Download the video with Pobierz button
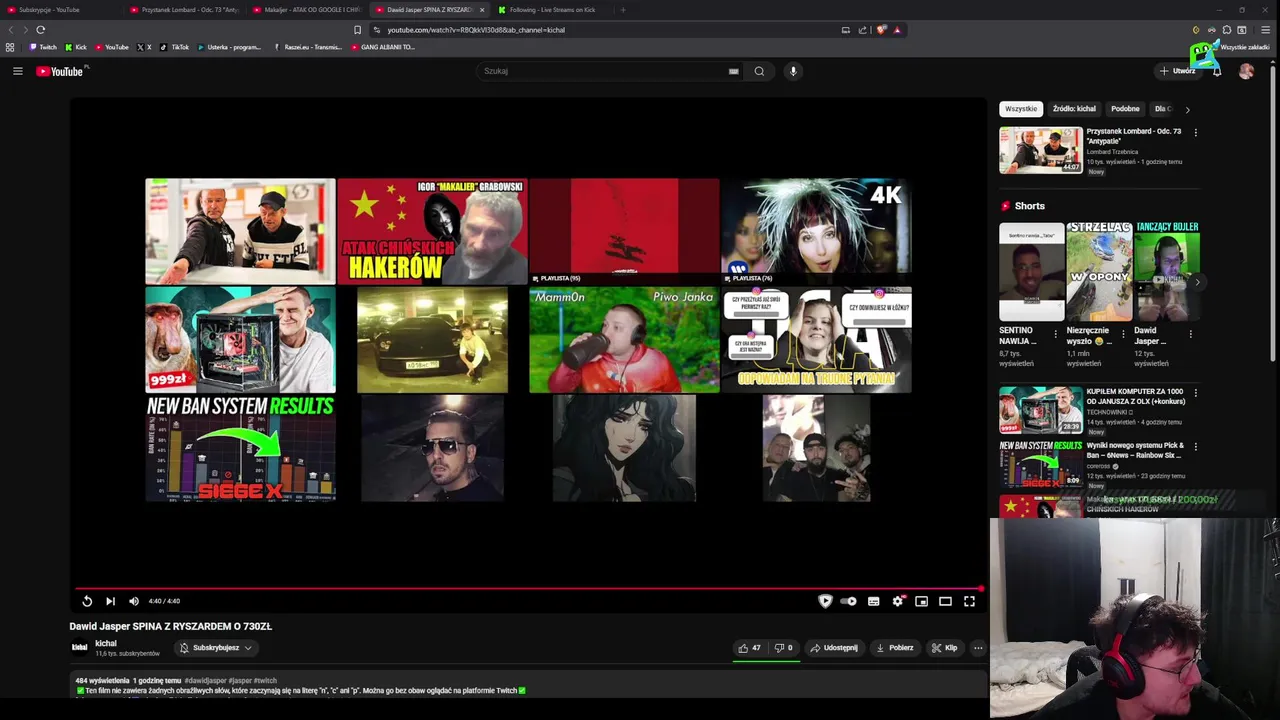 click(x=895, y=648)
